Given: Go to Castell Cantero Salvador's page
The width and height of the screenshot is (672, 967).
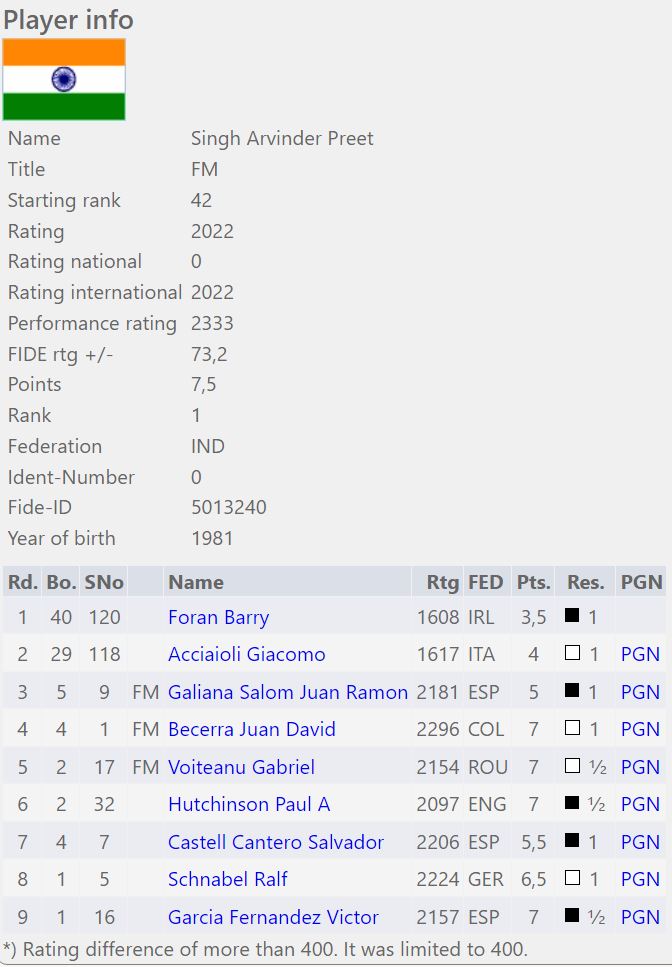Looking at the screenshot, I should [x=275, y=842].
